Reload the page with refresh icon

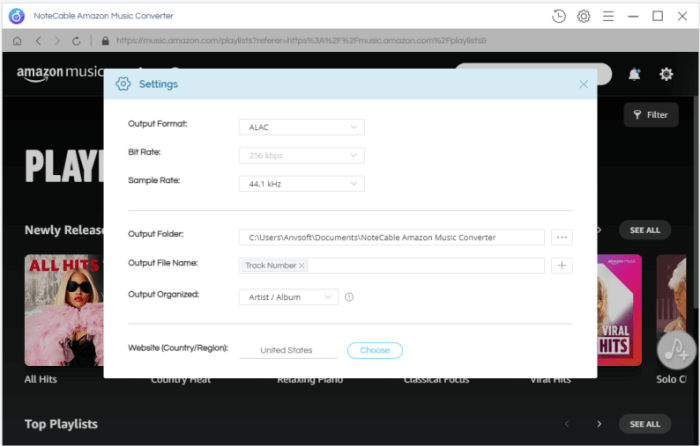coord(76,41)
